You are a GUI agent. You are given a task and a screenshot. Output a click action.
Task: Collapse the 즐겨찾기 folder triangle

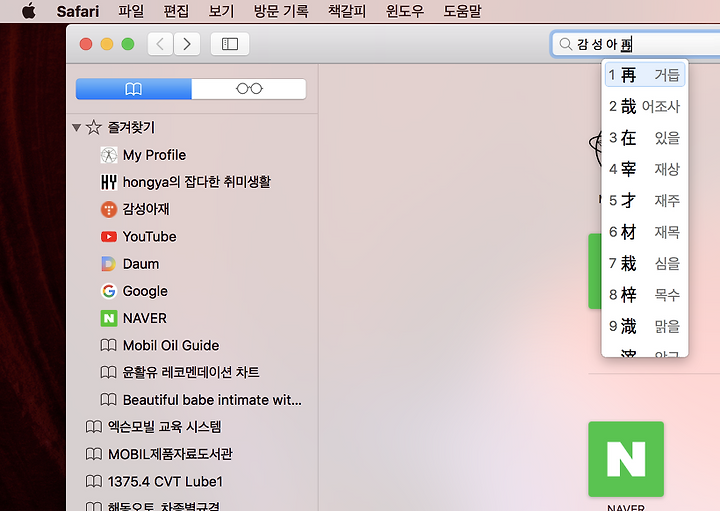(x=77, y=128)
